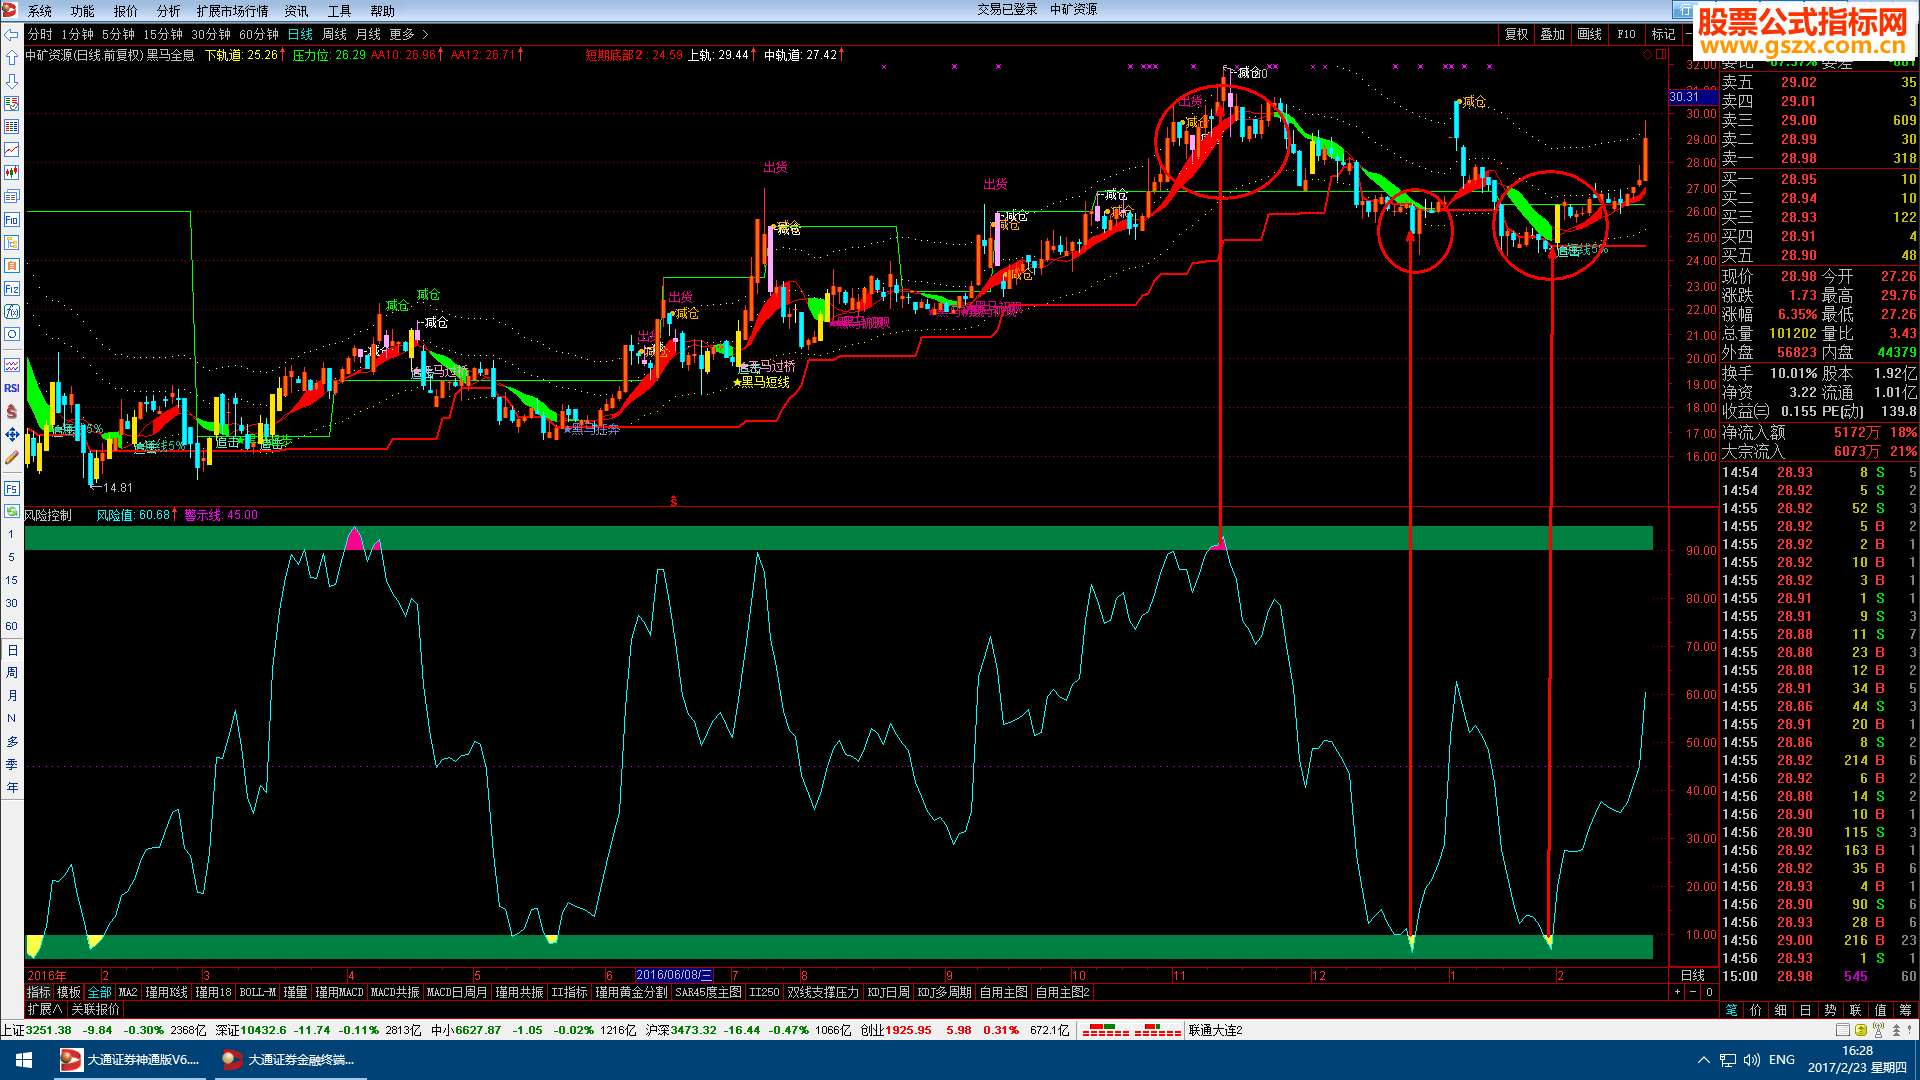Open the 日线 period selector below chart

(x=1693, y=975)
